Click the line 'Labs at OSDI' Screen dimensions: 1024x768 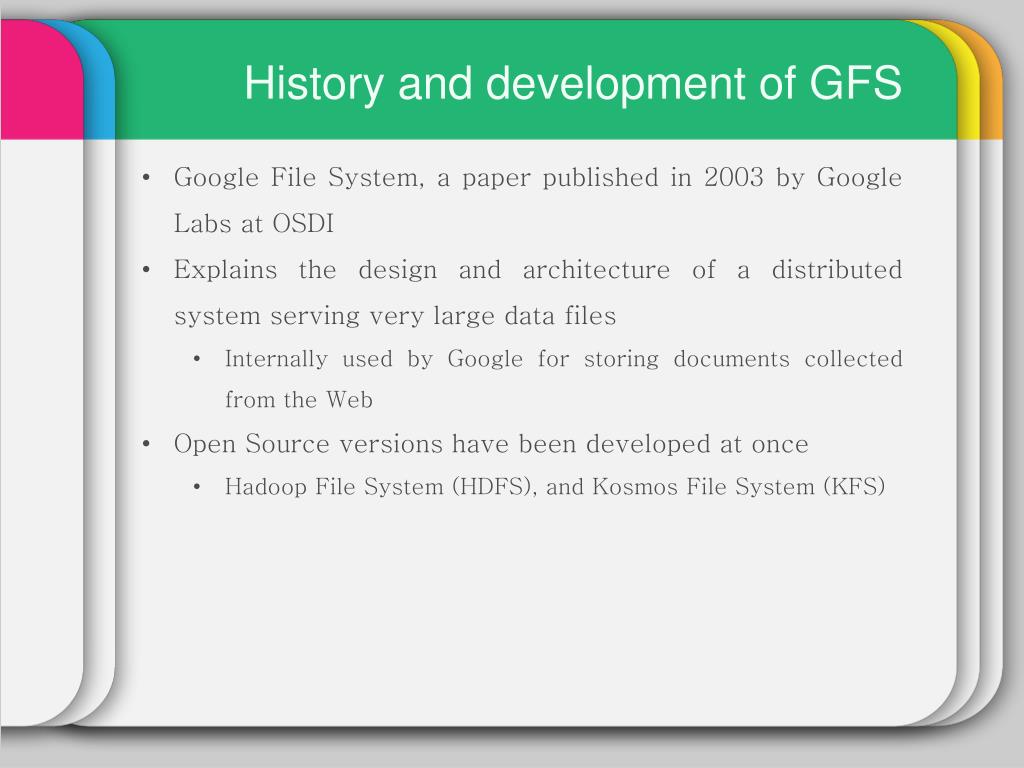[x=253, y=223]
